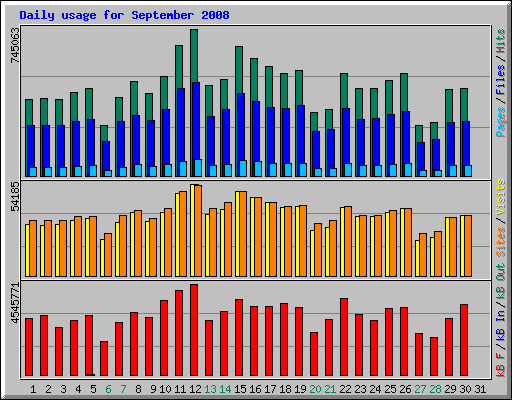Click the blue Files bar for day 11
Viewport: 512px width, 400px height.
click(181, 125)
